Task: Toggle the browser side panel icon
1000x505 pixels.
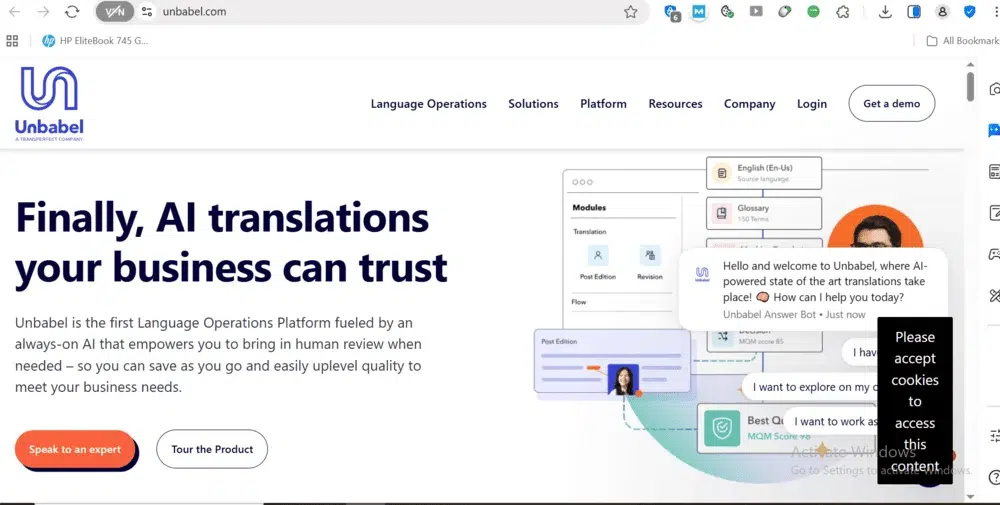Action: point(914,11)
